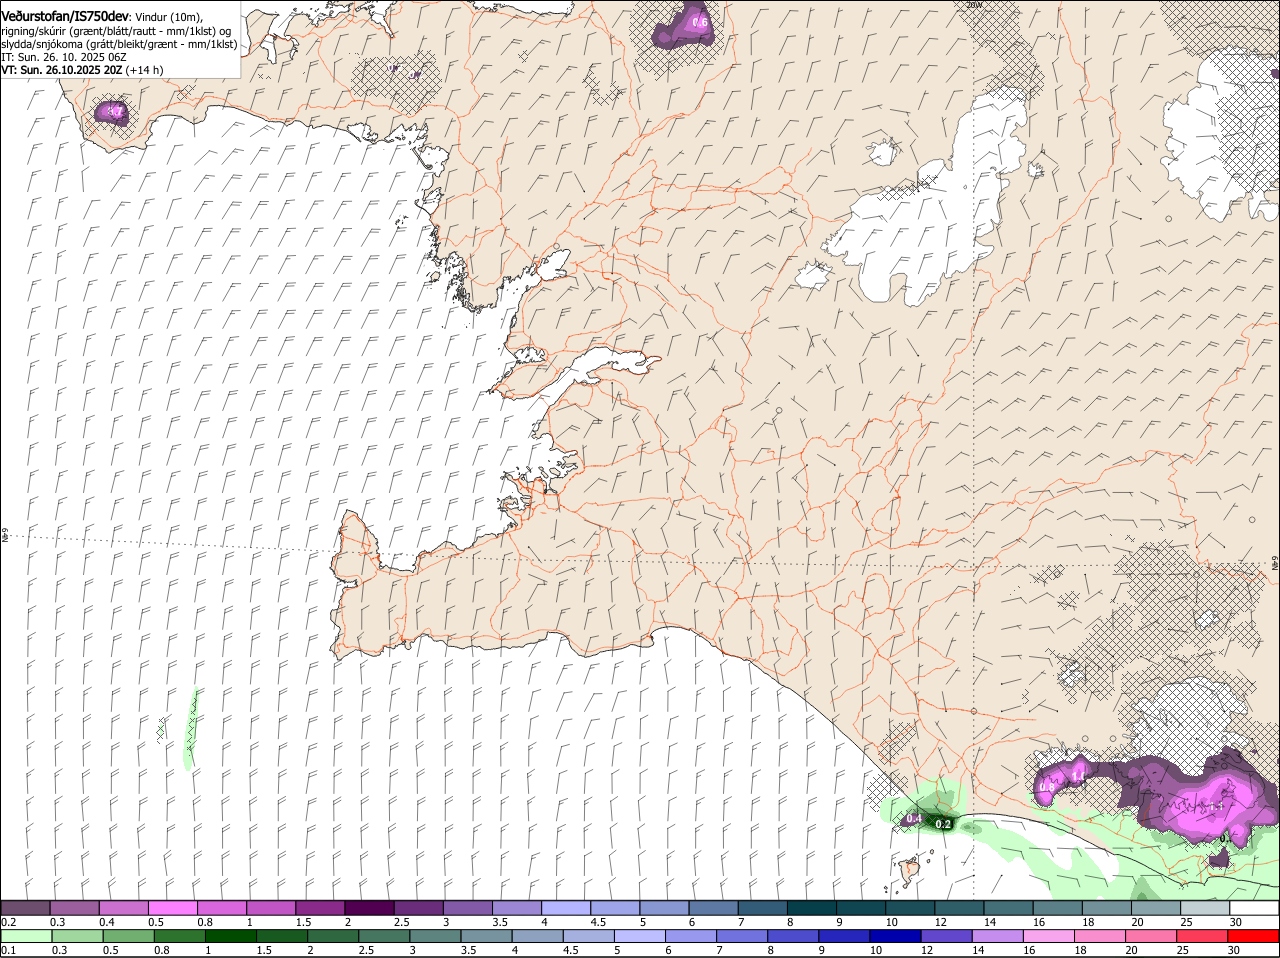
Task: Pick the upper legend swatch between 2 and 2.5
Action: (369, 908)
